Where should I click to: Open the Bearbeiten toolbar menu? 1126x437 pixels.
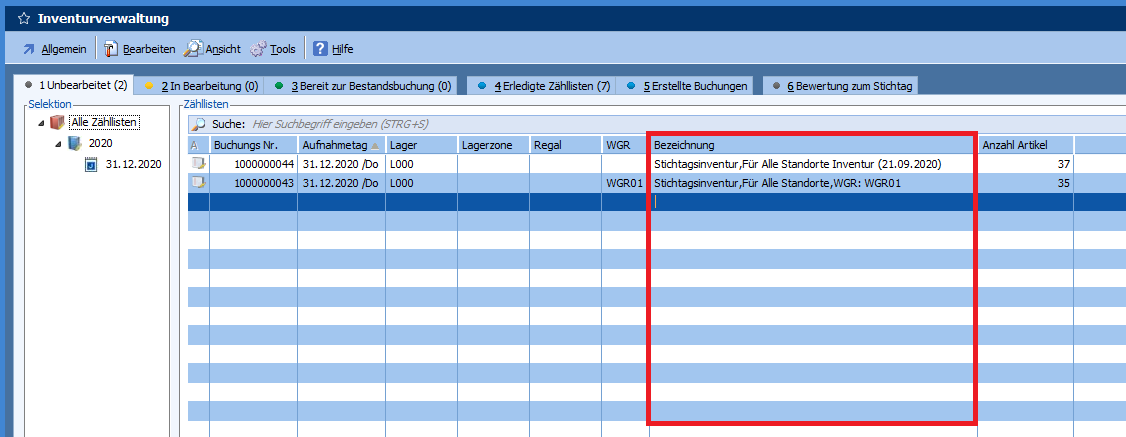coord(139,48)
